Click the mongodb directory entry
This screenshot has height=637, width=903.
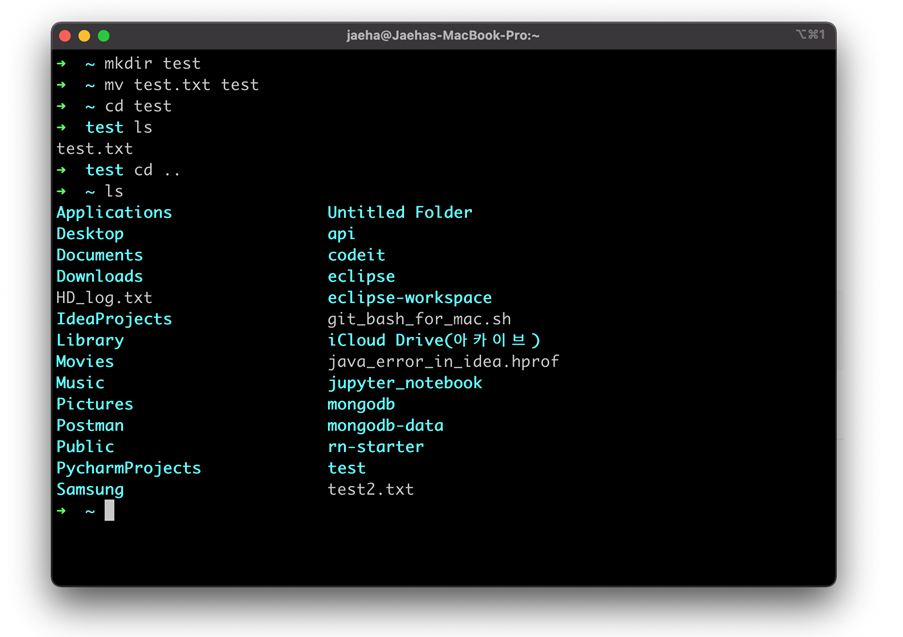pos(361,404)
